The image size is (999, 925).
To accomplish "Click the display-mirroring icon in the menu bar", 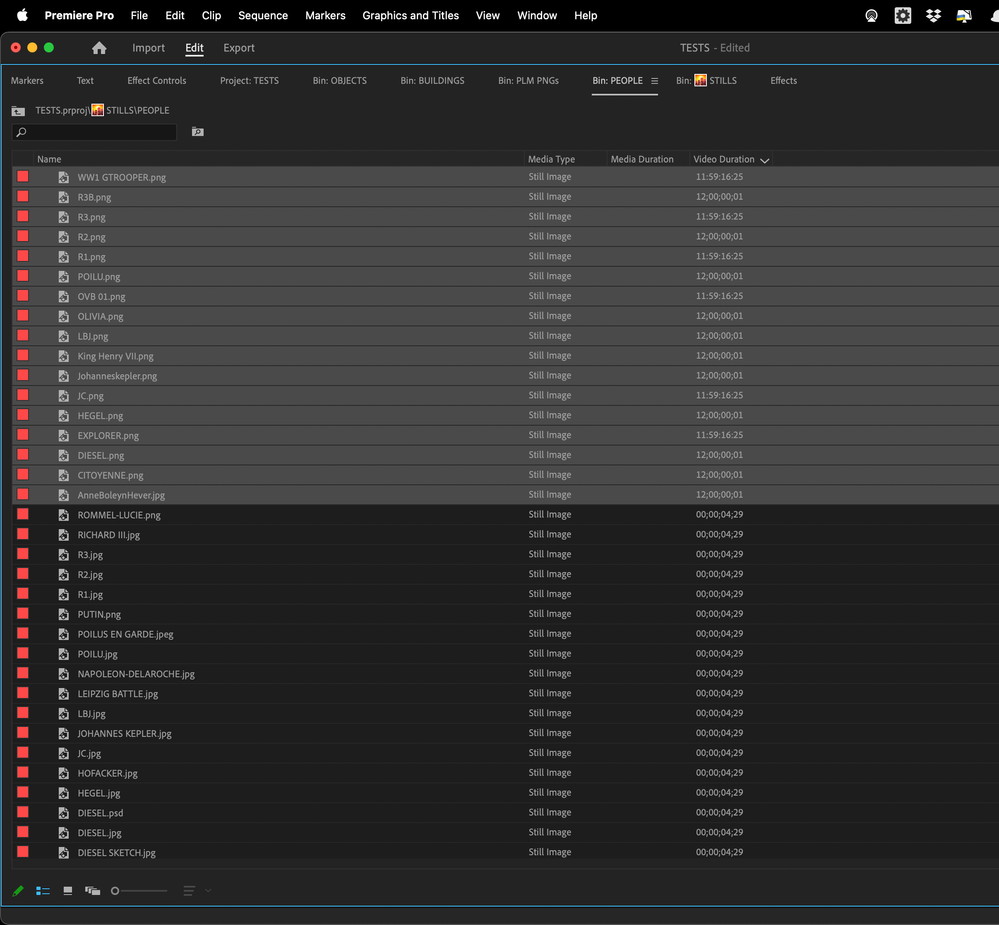I will coord(964,16).
